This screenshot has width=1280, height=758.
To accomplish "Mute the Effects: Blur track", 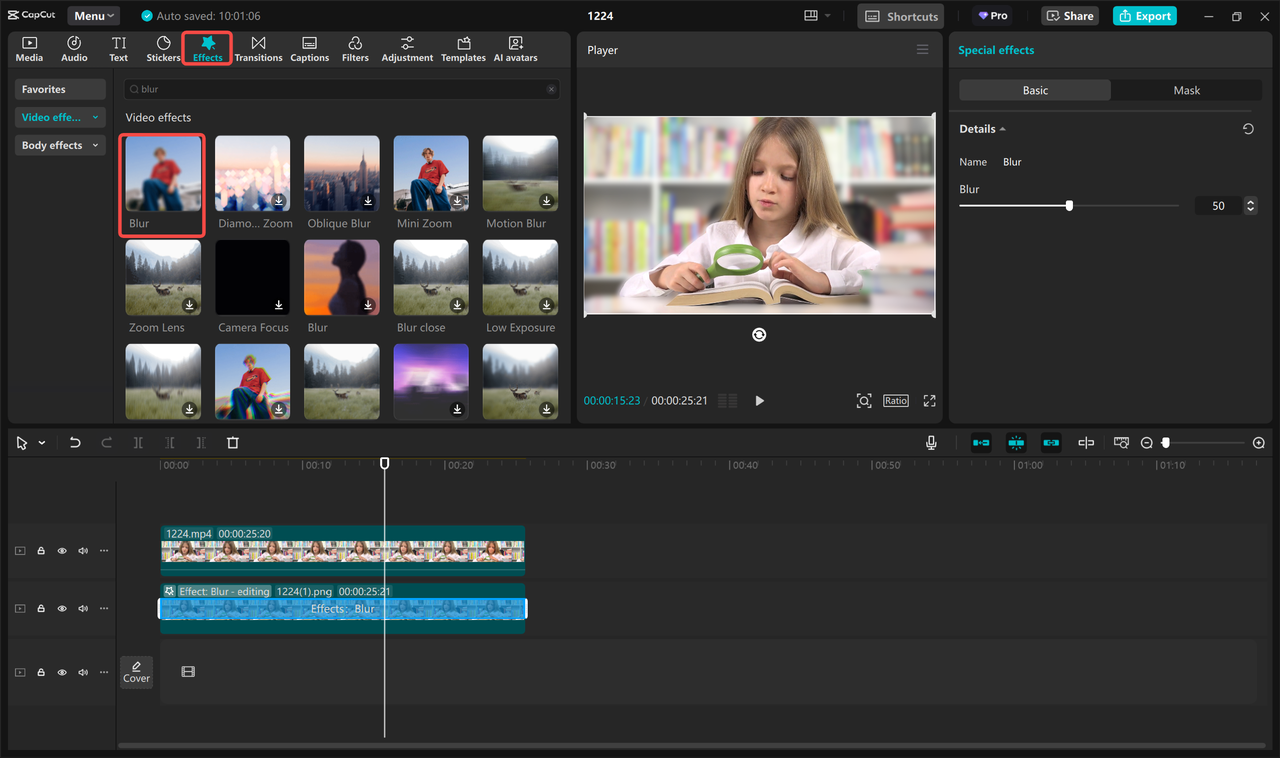I will 83,607.
